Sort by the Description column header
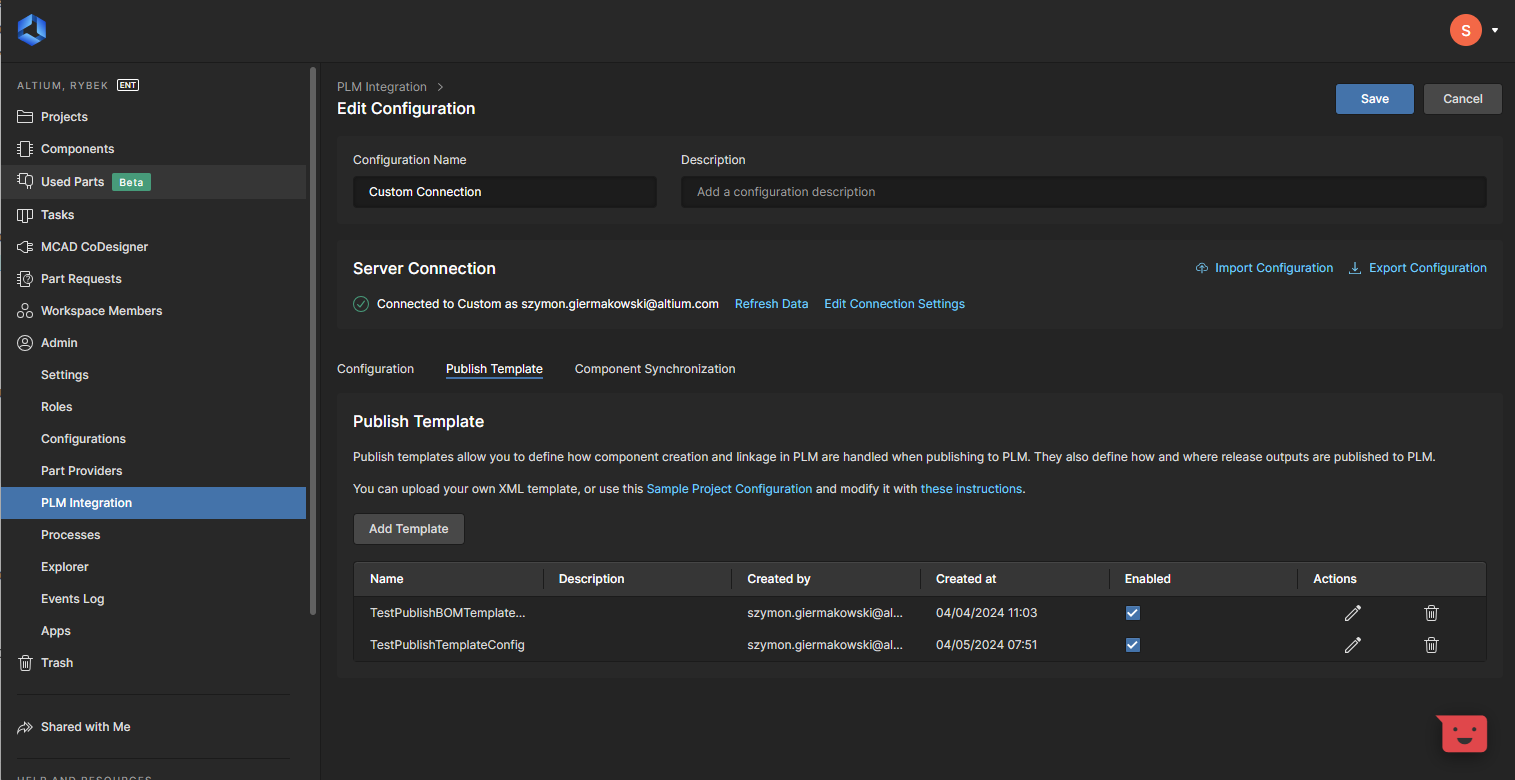 coord(591,579)
